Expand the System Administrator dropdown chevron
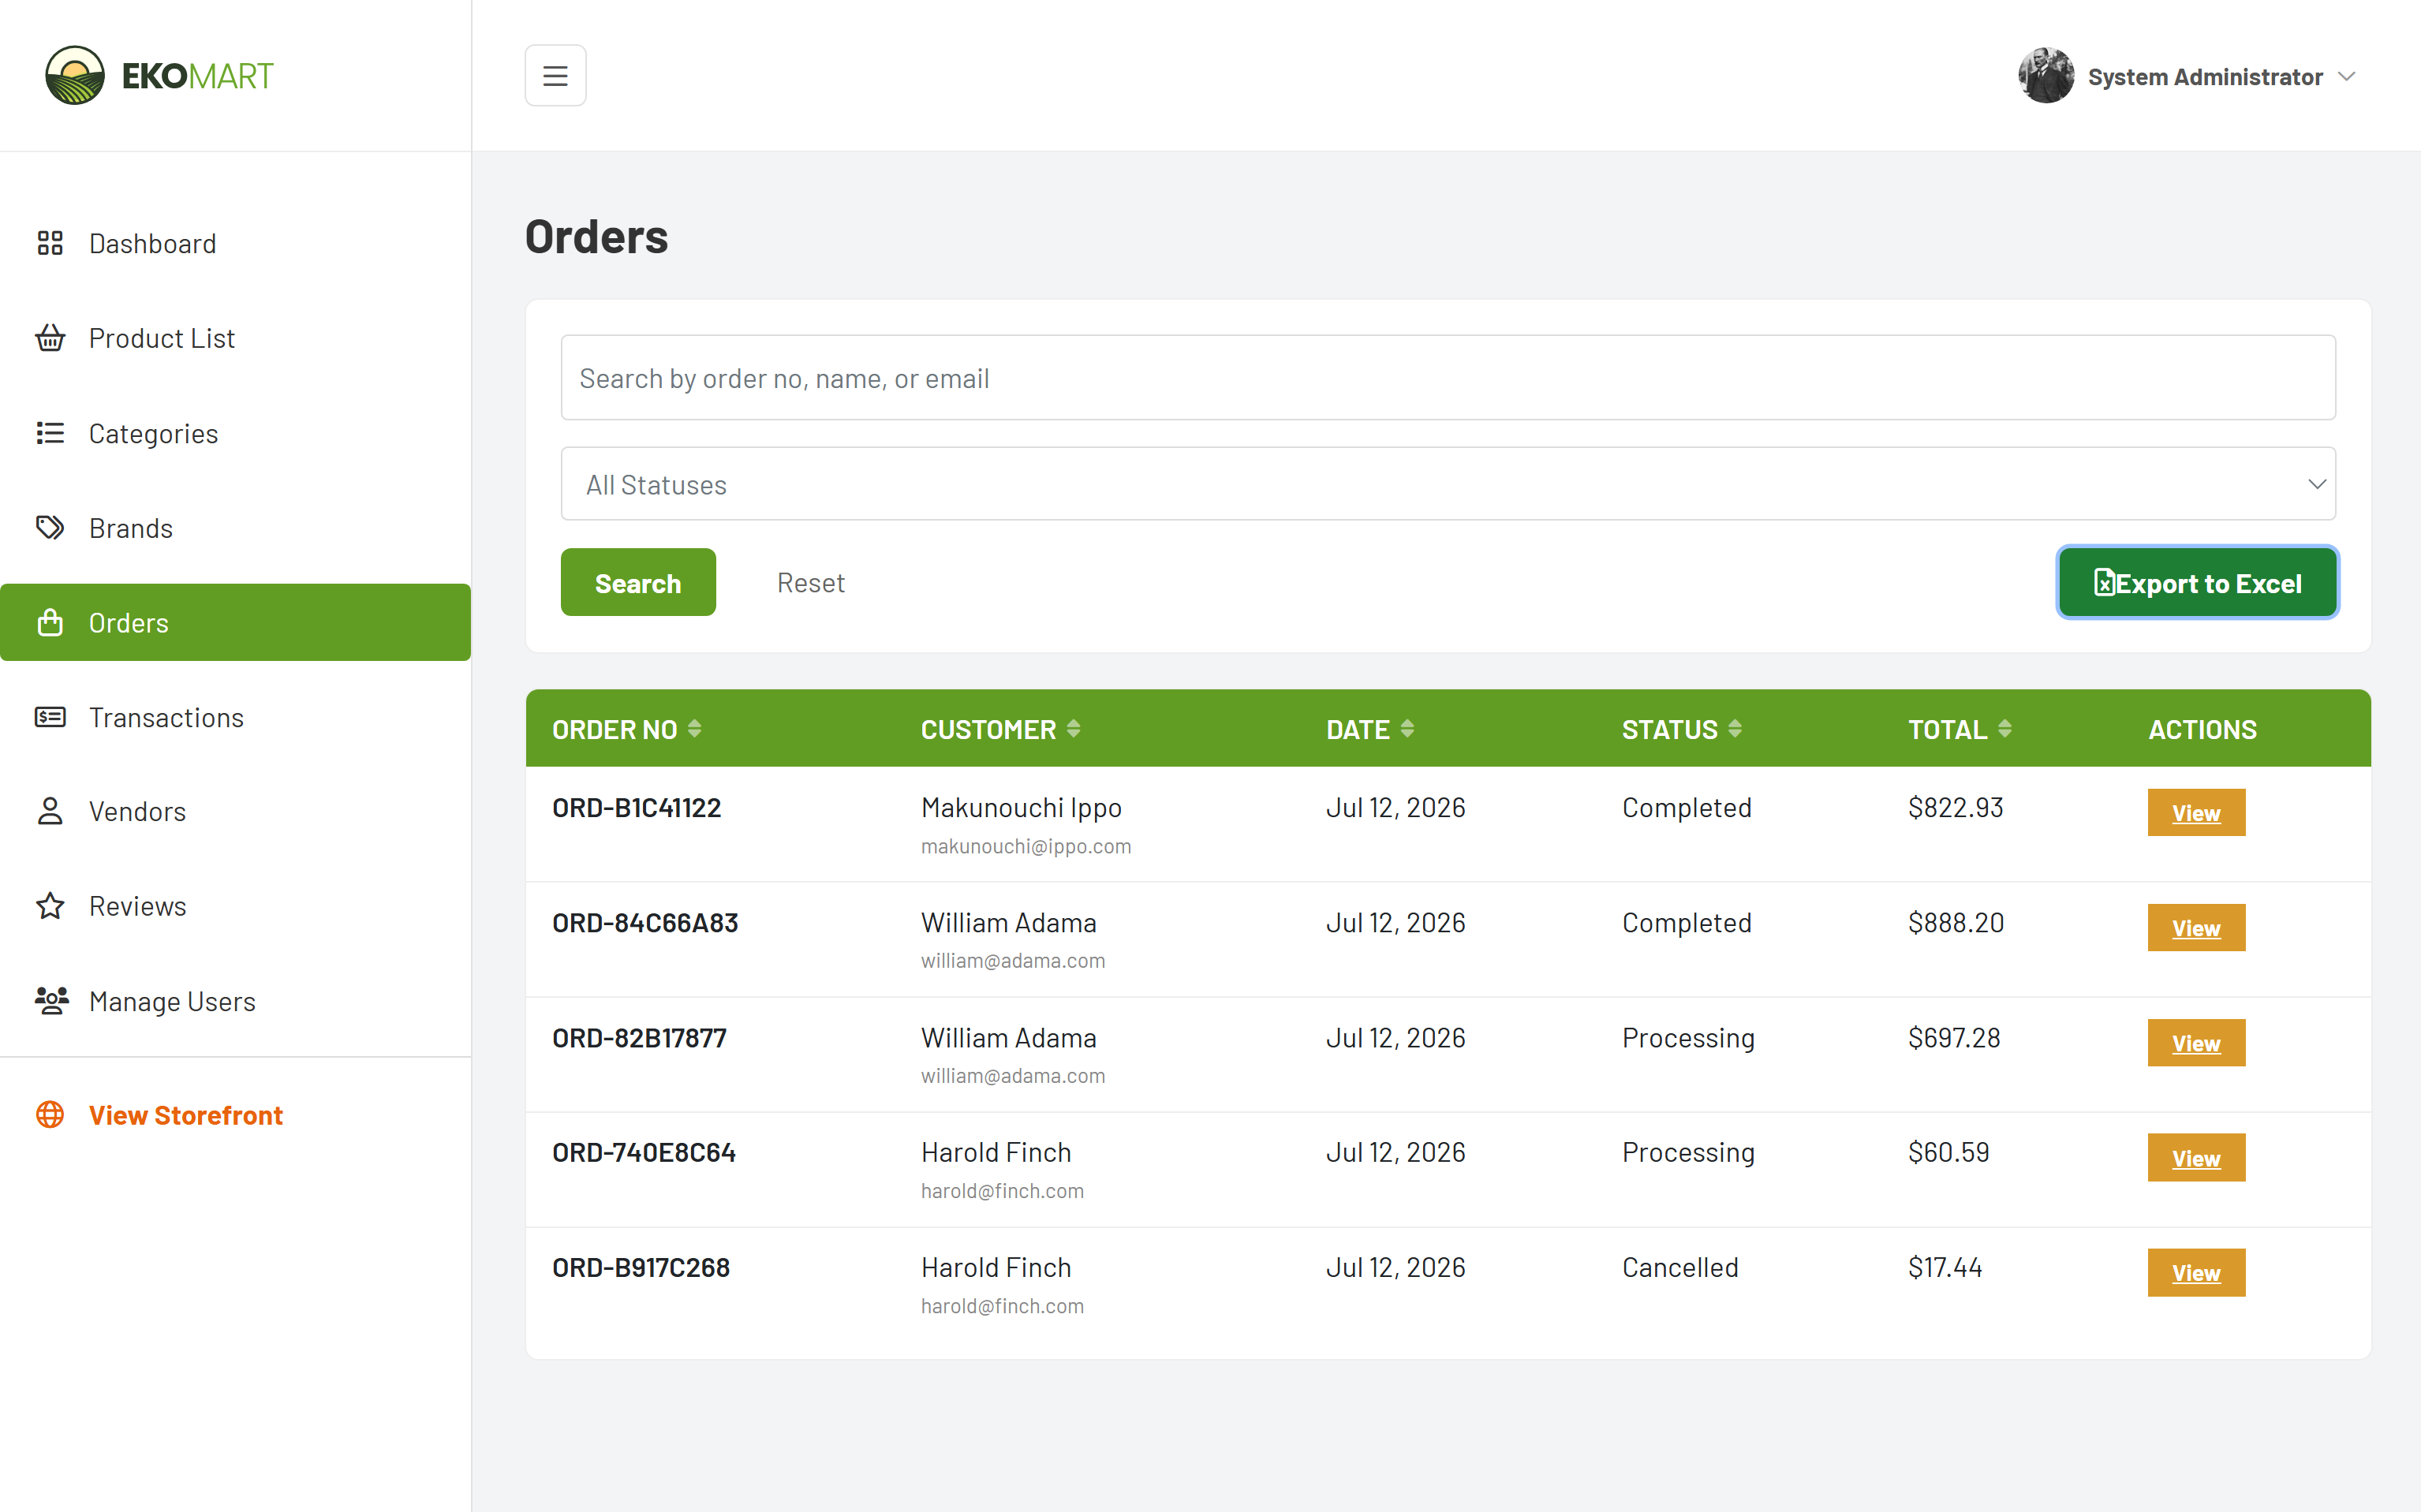The height and width of the screenshot is (1512, 2421). [x=2347, y=77]
